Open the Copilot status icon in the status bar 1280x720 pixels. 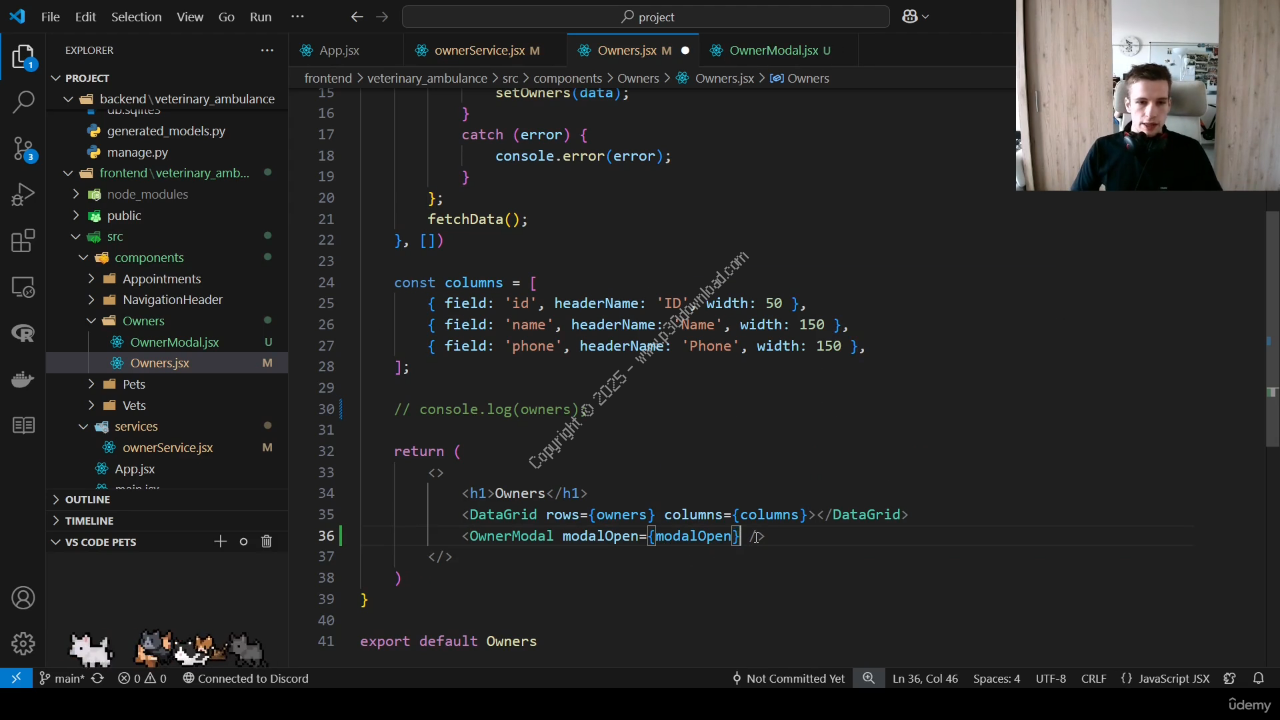[1230, 678]
